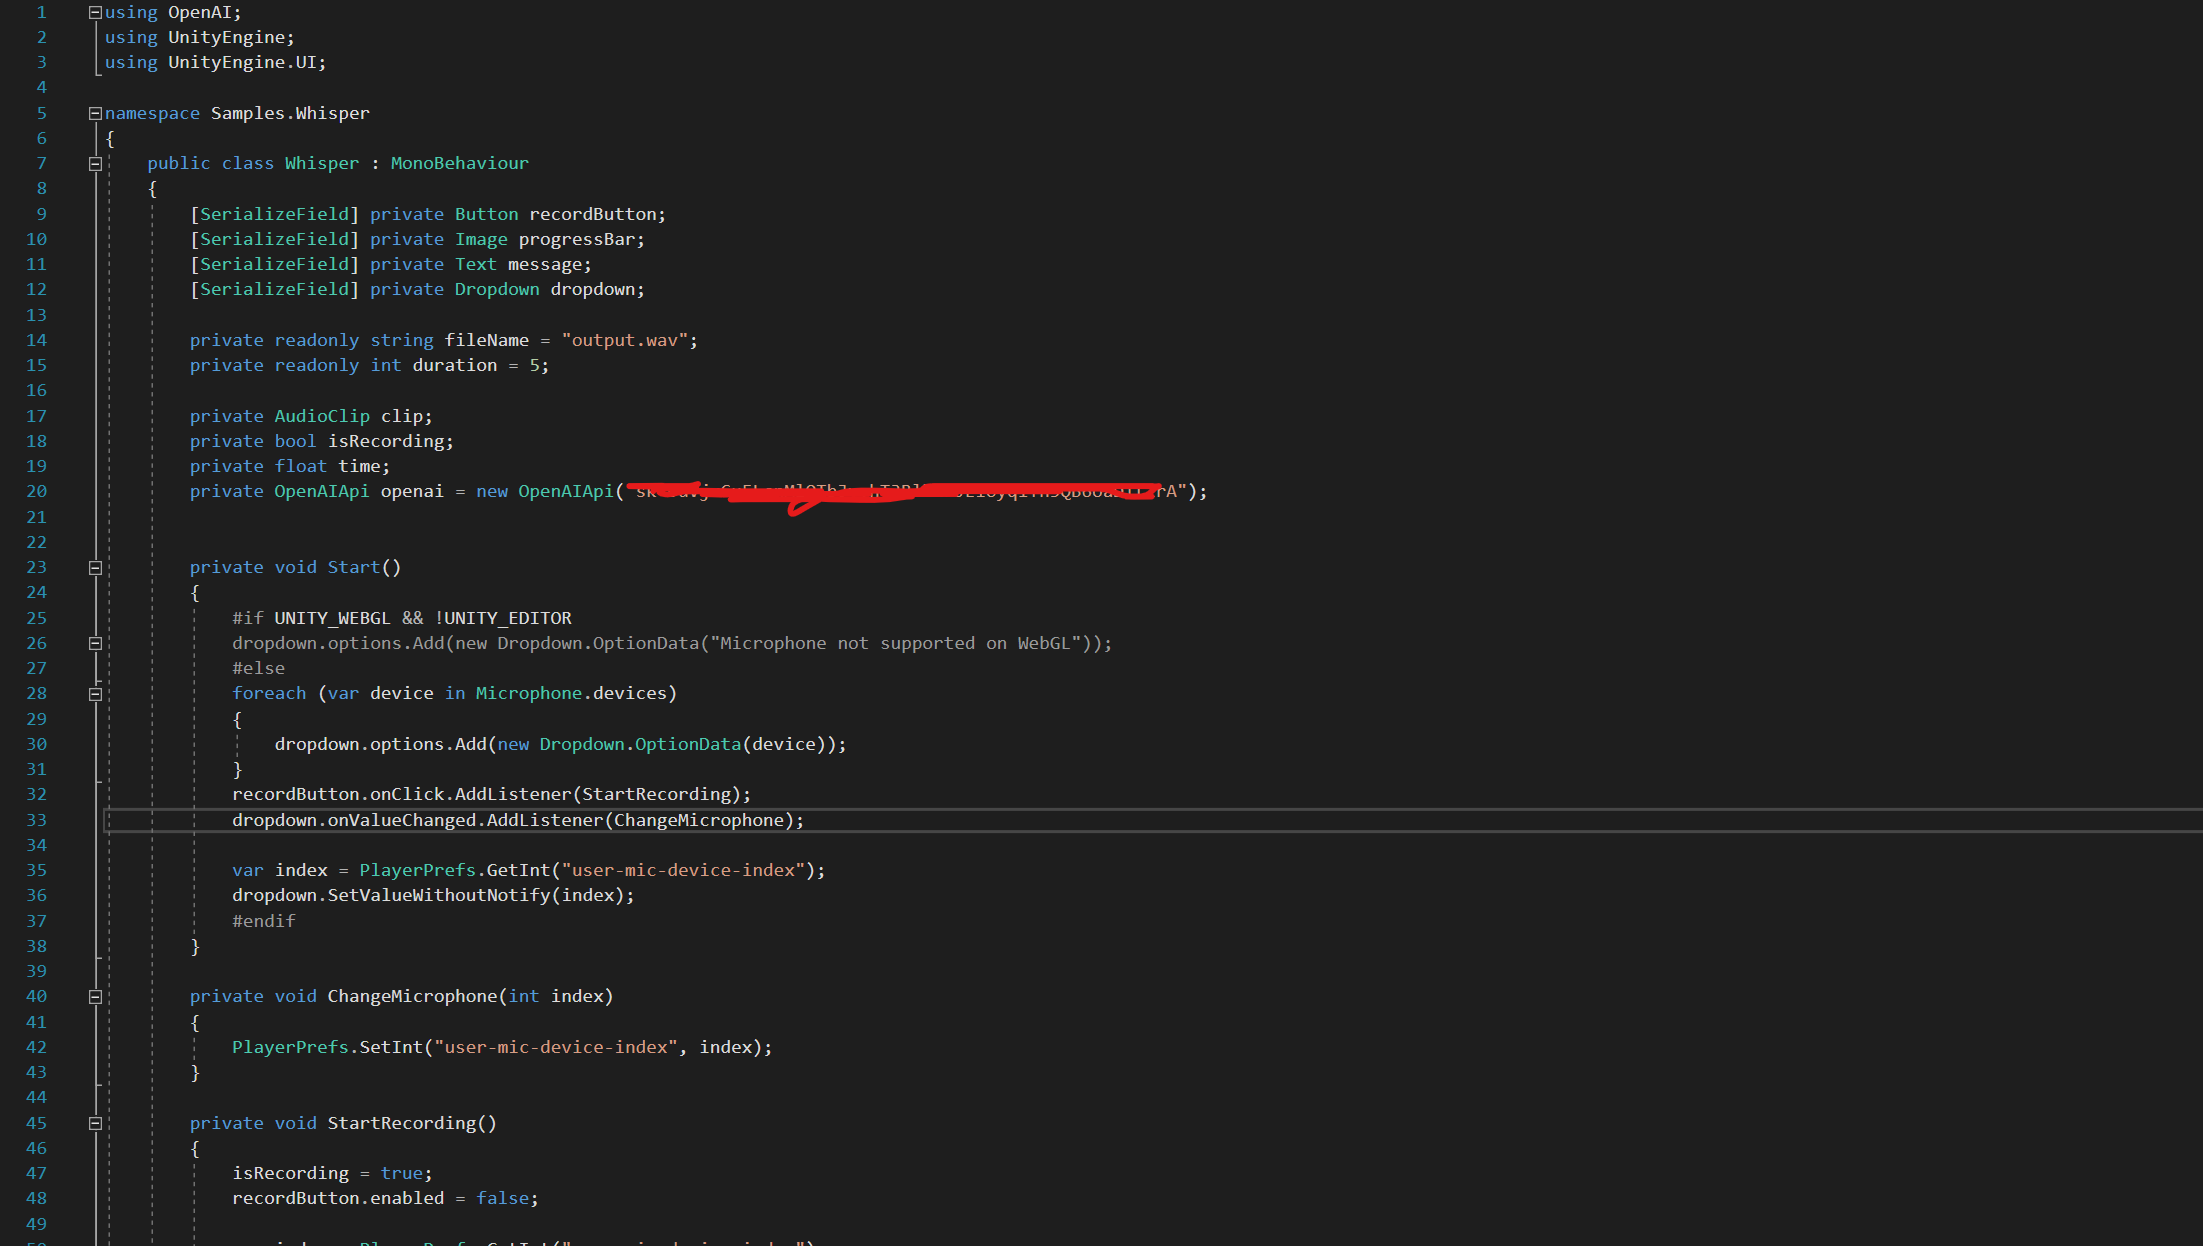This screenshot has width=2203, height=1246.
Task: Collapse the Start() method fold toggle
Action: click(x=95, y=568)
